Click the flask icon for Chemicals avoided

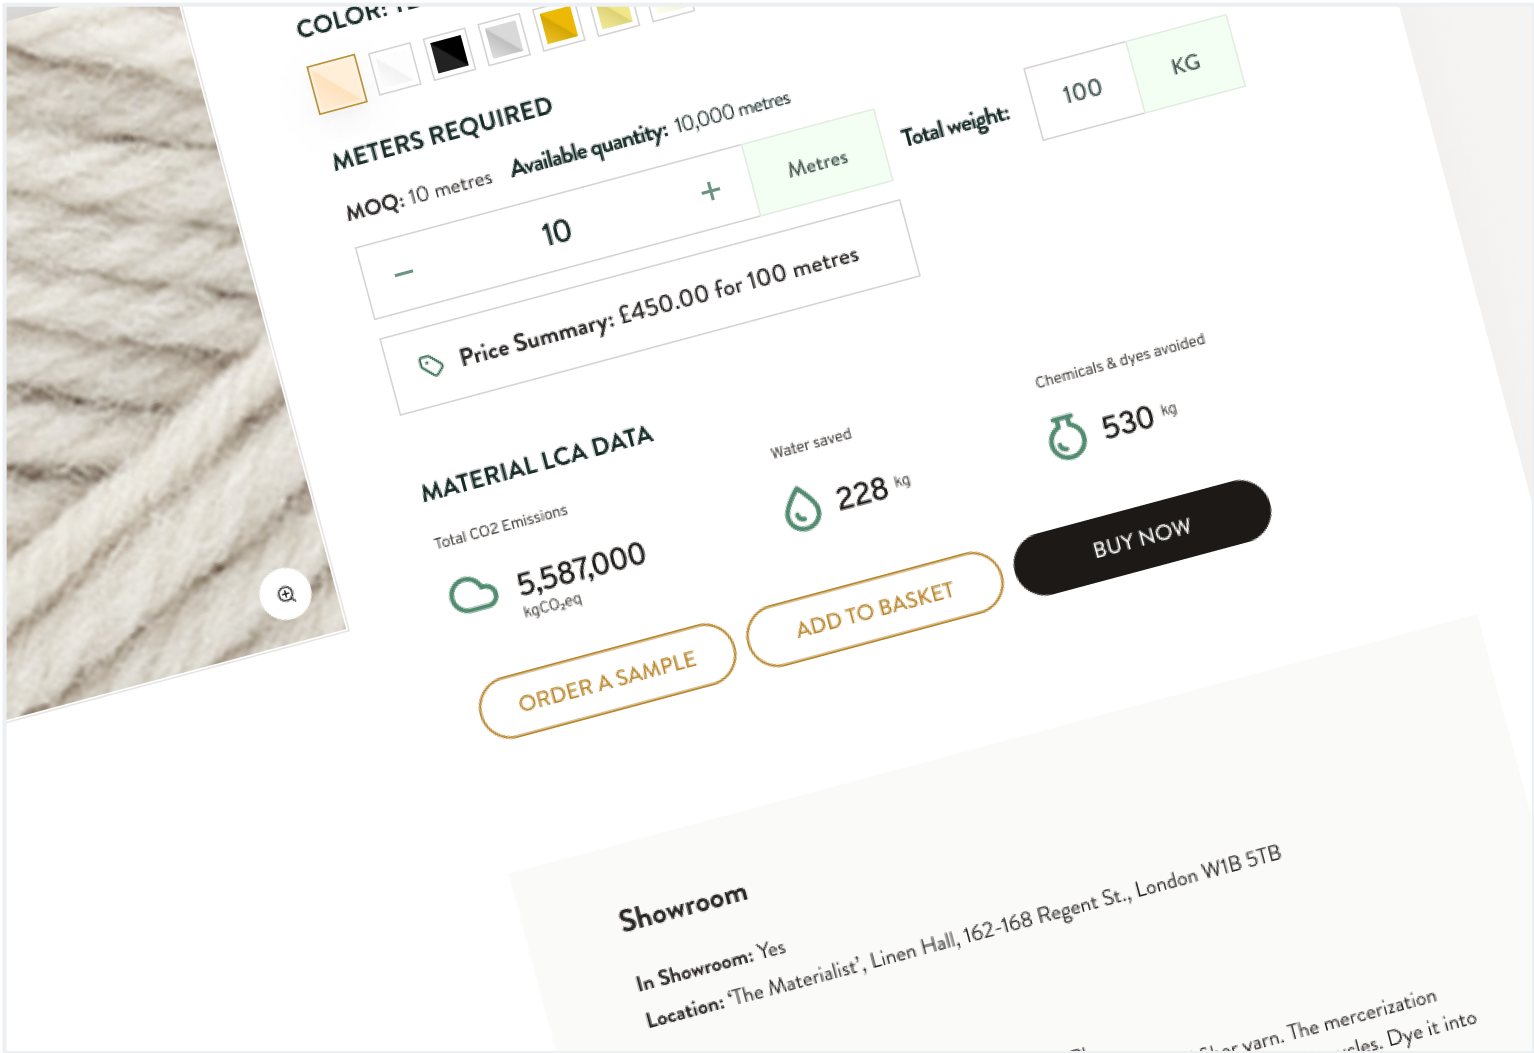(1067, 436)
